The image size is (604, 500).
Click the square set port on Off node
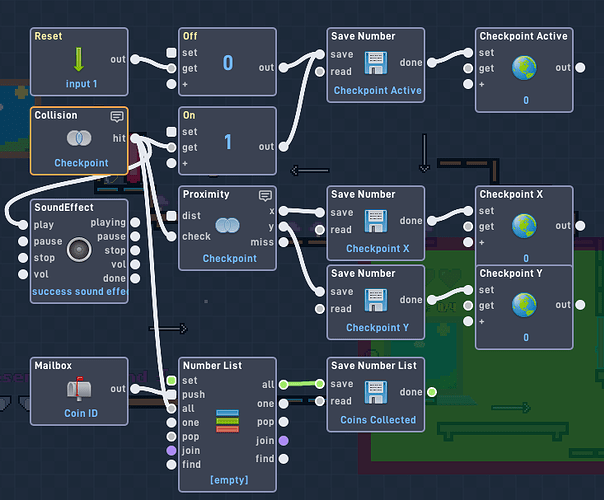[x=171, y=53]
